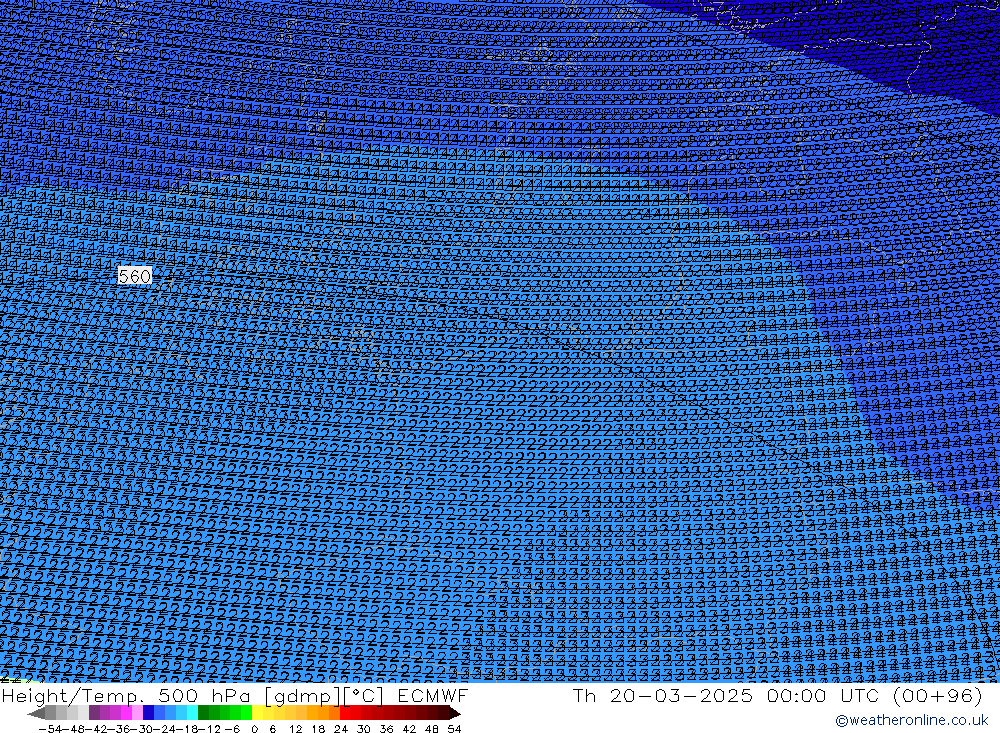Image resolution: width=1000 pixels, height=733 pixels.
Task: Click the 560 contour height label
Action: point(135,276)
